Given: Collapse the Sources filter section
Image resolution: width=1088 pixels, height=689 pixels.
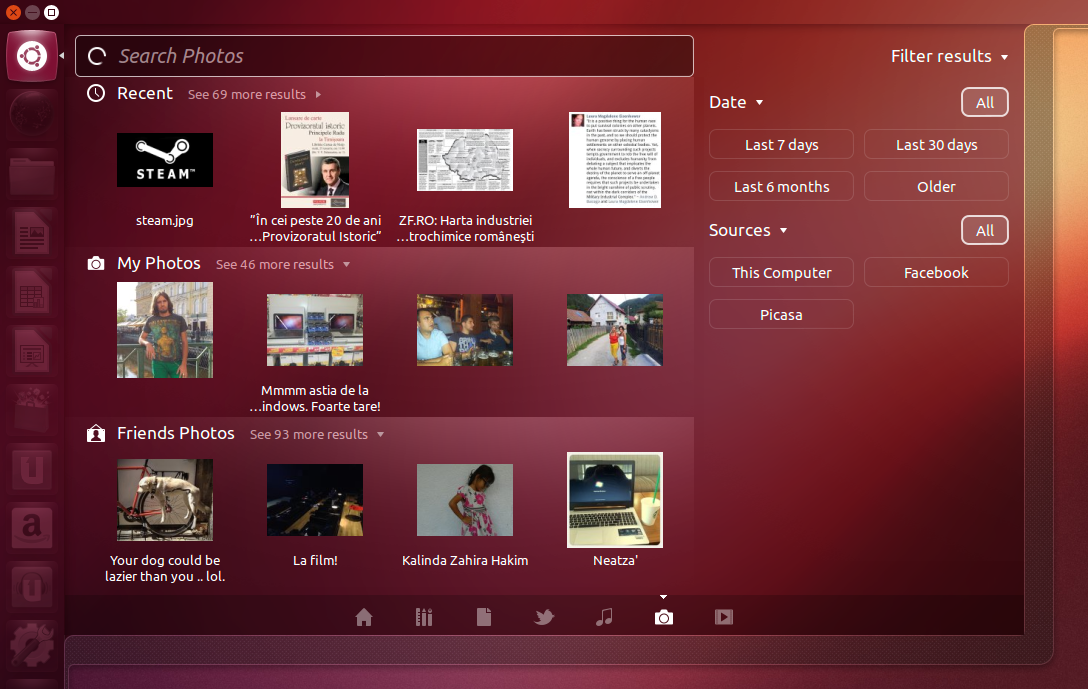Looking at the screenshot, I should tap(748, 230).
